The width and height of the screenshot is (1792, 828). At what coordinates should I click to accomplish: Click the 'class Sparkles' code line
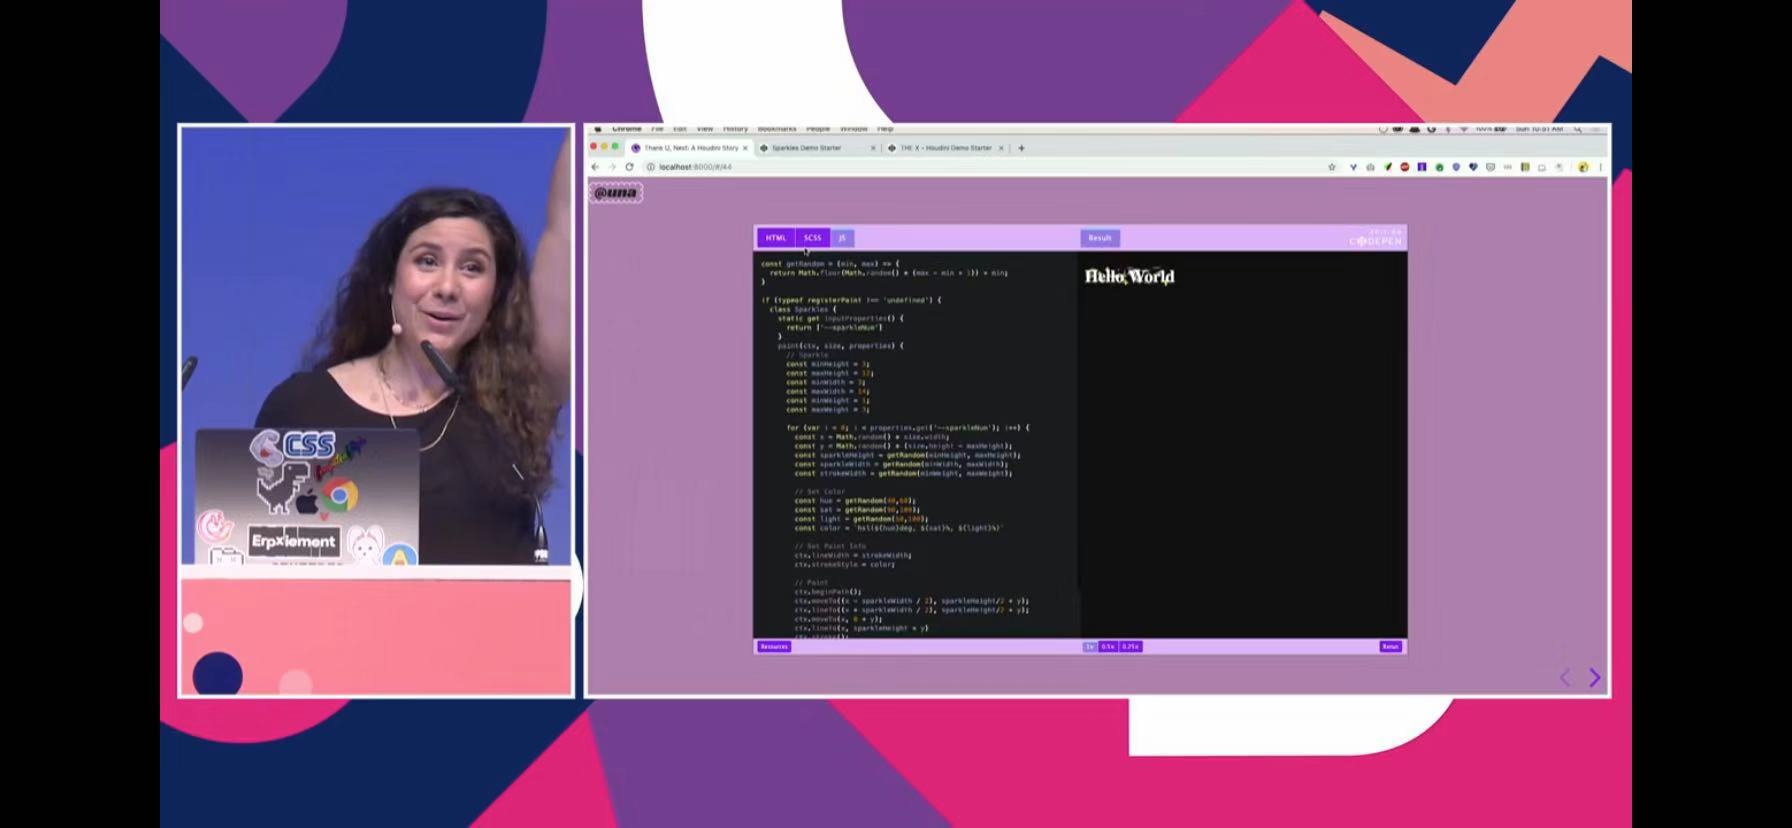click(804, 309)
